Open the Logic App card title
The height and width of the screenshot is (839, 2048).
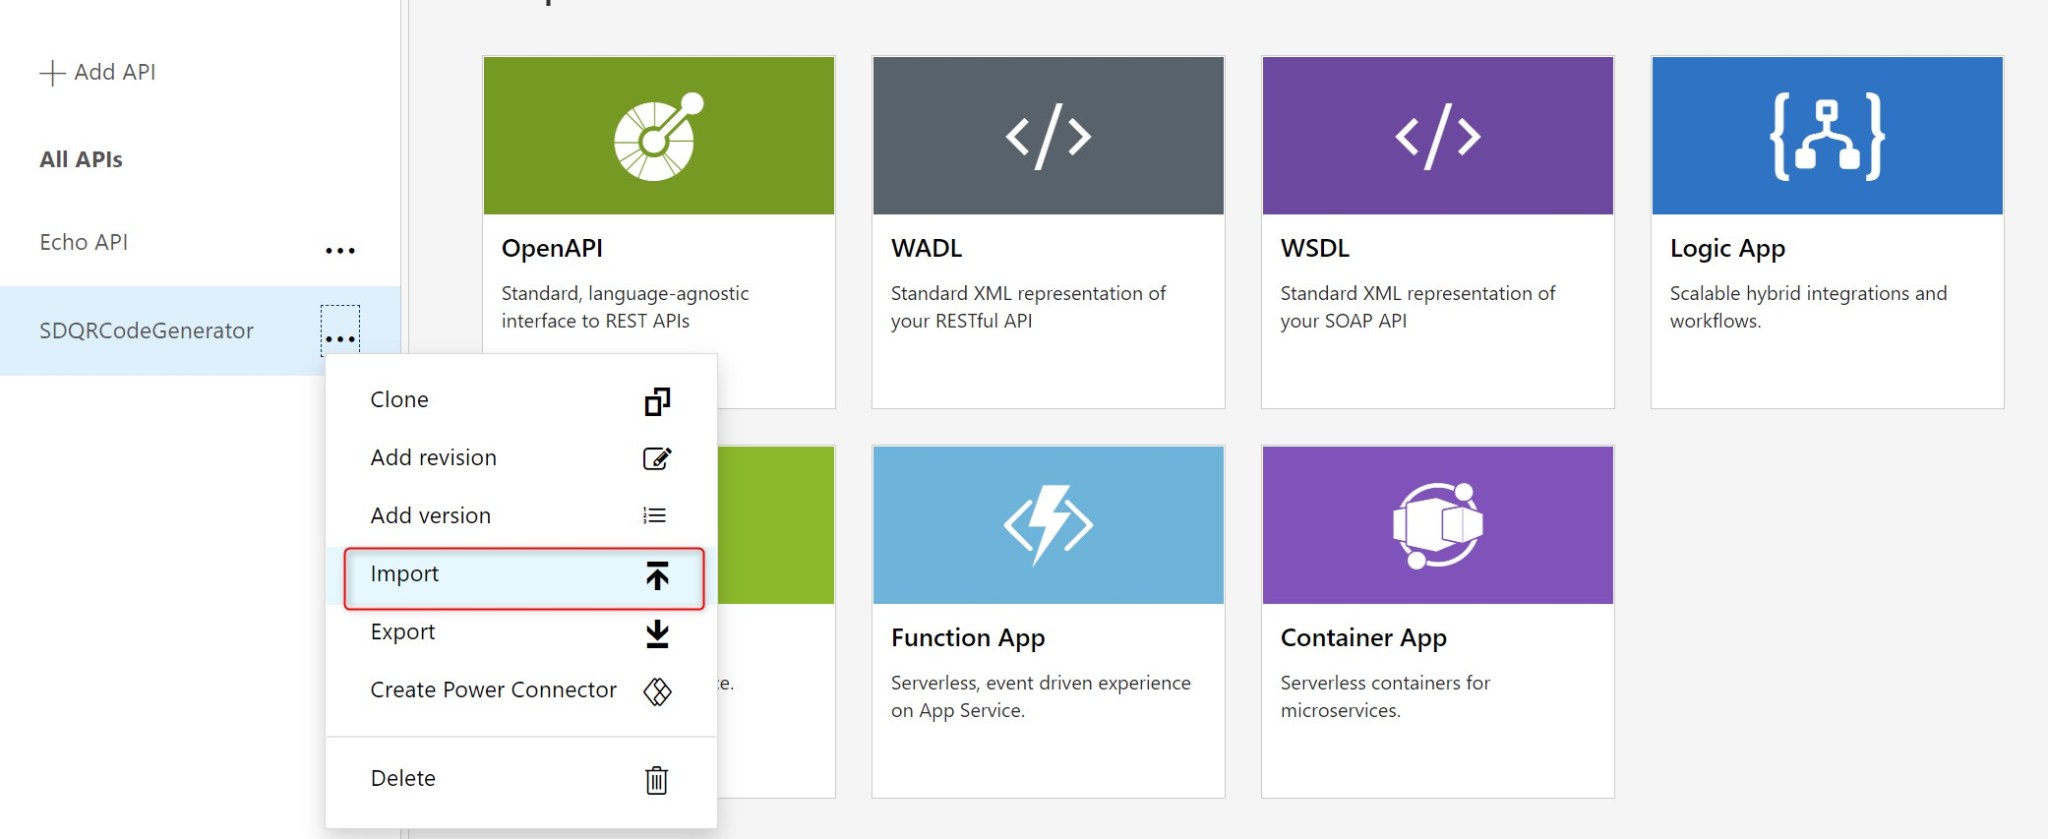click(x=1727, y=248)
